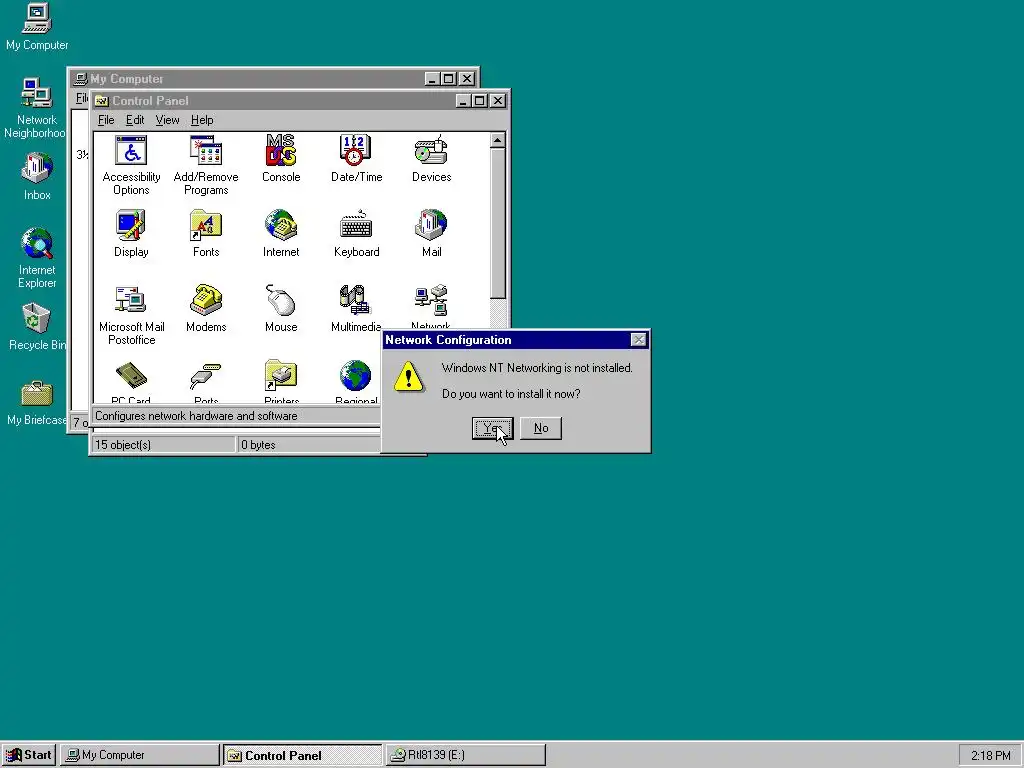Click the Control Panel vertical scroll thumb
The width and height of the screenshot is (1024, 768).
coord(498,224)
